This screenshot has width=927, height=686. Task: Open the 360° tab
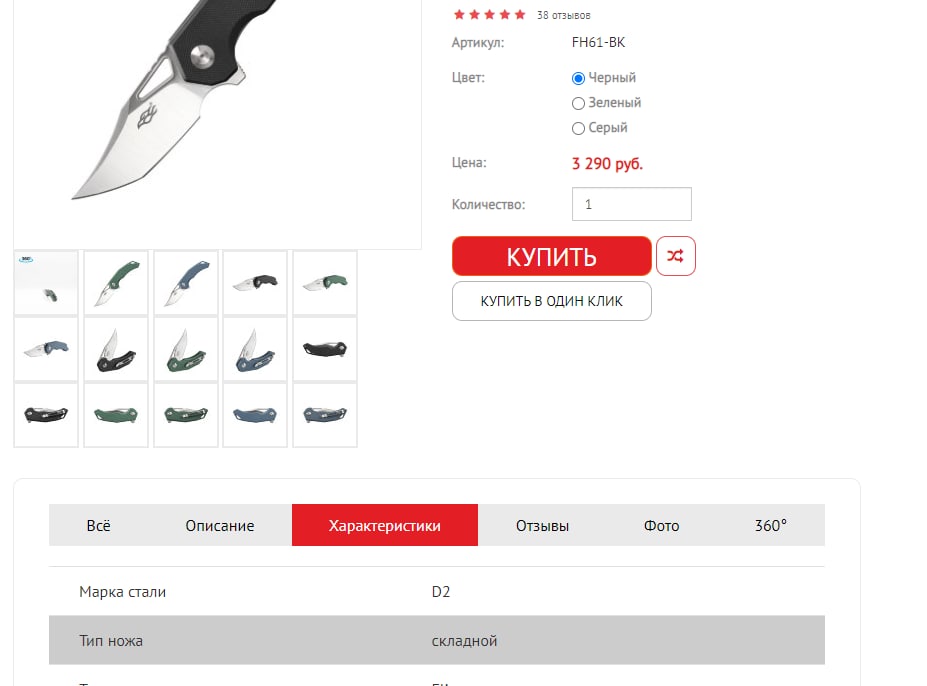pyautogui.click(x=770, y=525)
